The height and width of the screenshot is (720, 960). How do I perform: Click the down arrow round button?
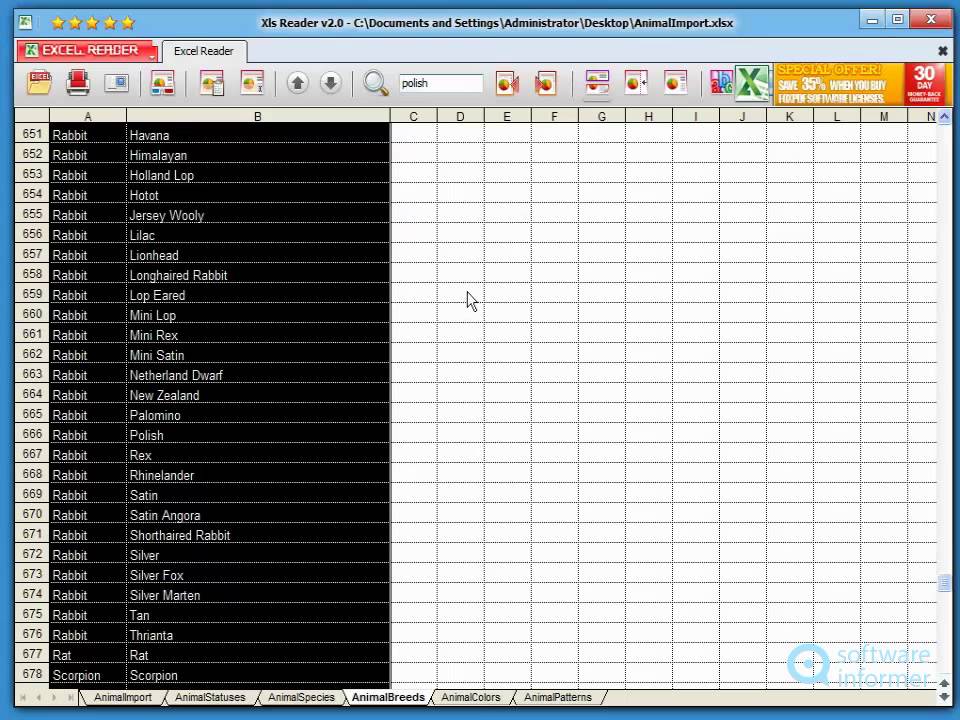tap(331, 83)
